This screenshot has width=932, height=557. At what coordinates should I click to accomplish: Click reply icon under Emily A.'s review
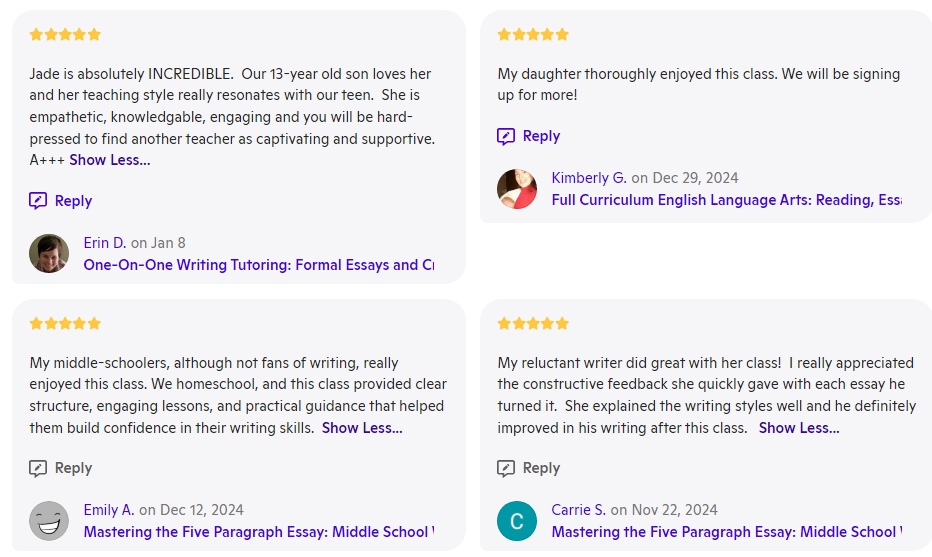coord(39,468)
